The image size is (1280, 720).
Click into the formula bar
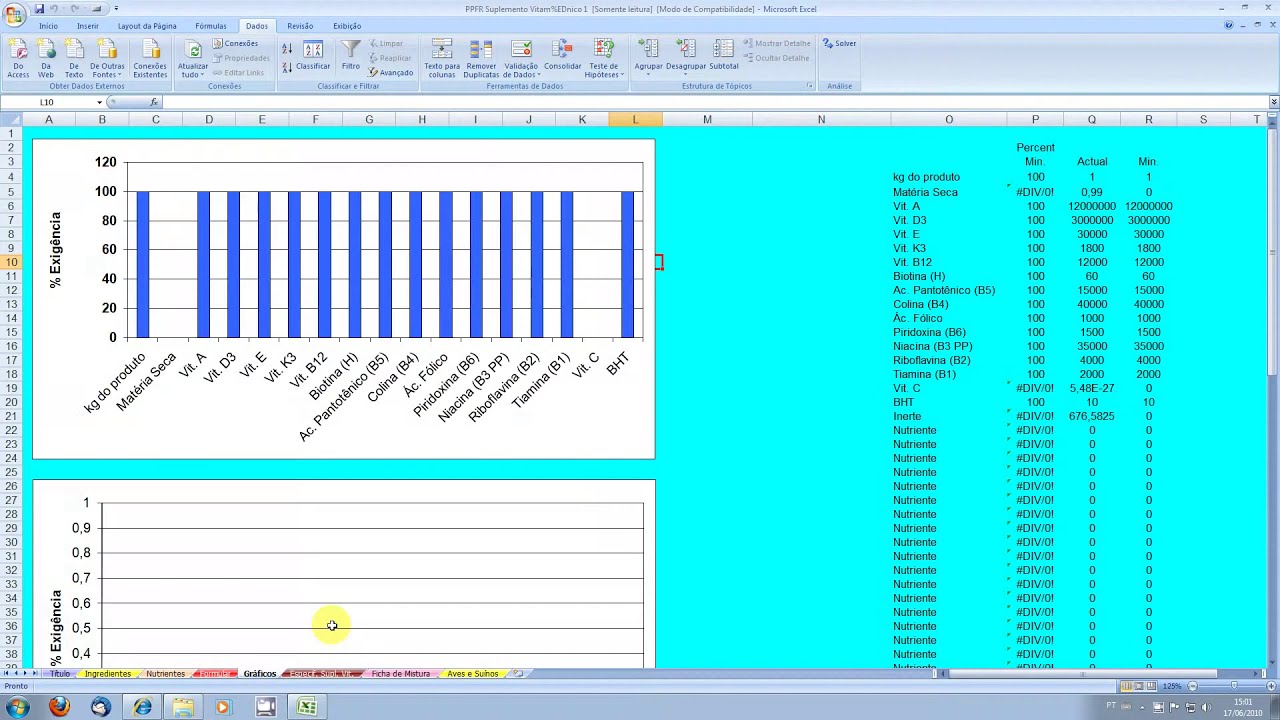point(714,102)
